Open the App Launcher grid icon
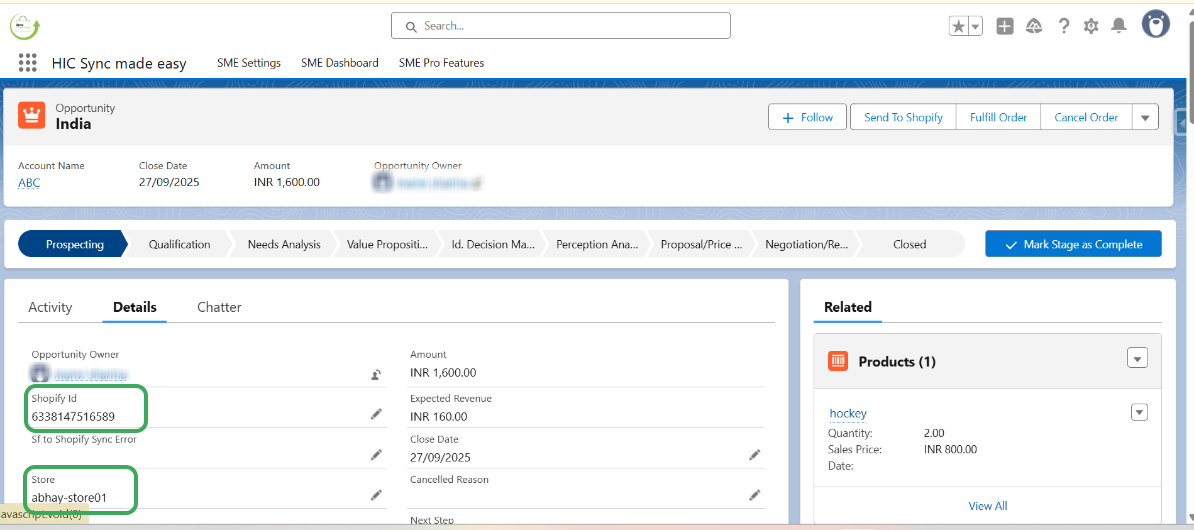This screenshot has width=1194, height=530. tap(27, 62)
